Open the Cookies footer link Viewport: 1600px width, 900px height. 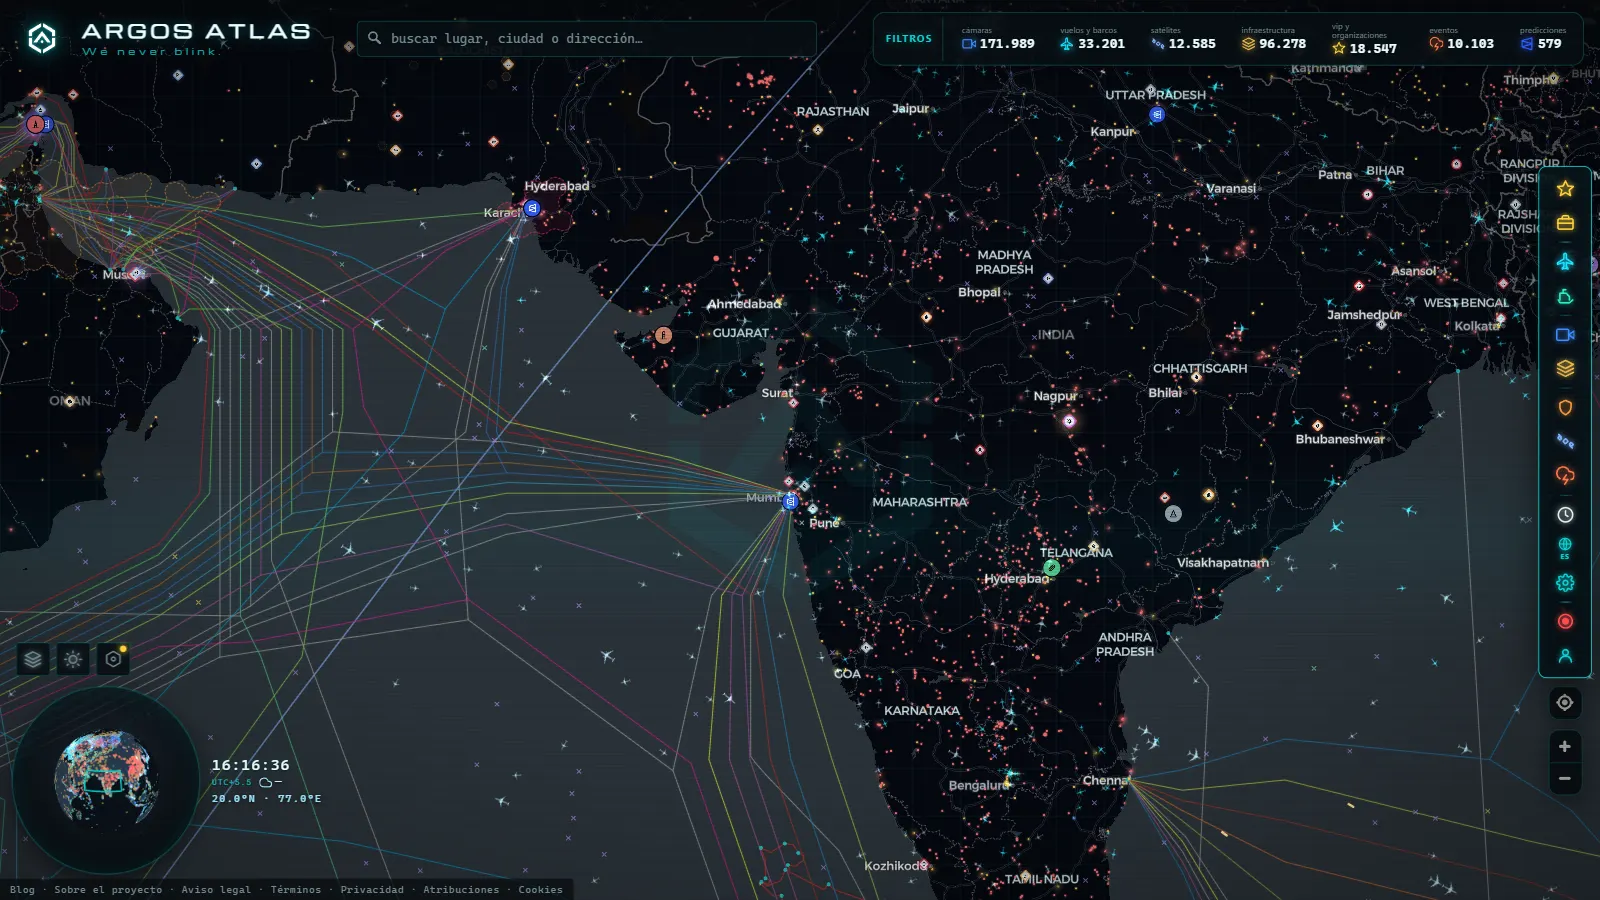(x=540, y=890)
